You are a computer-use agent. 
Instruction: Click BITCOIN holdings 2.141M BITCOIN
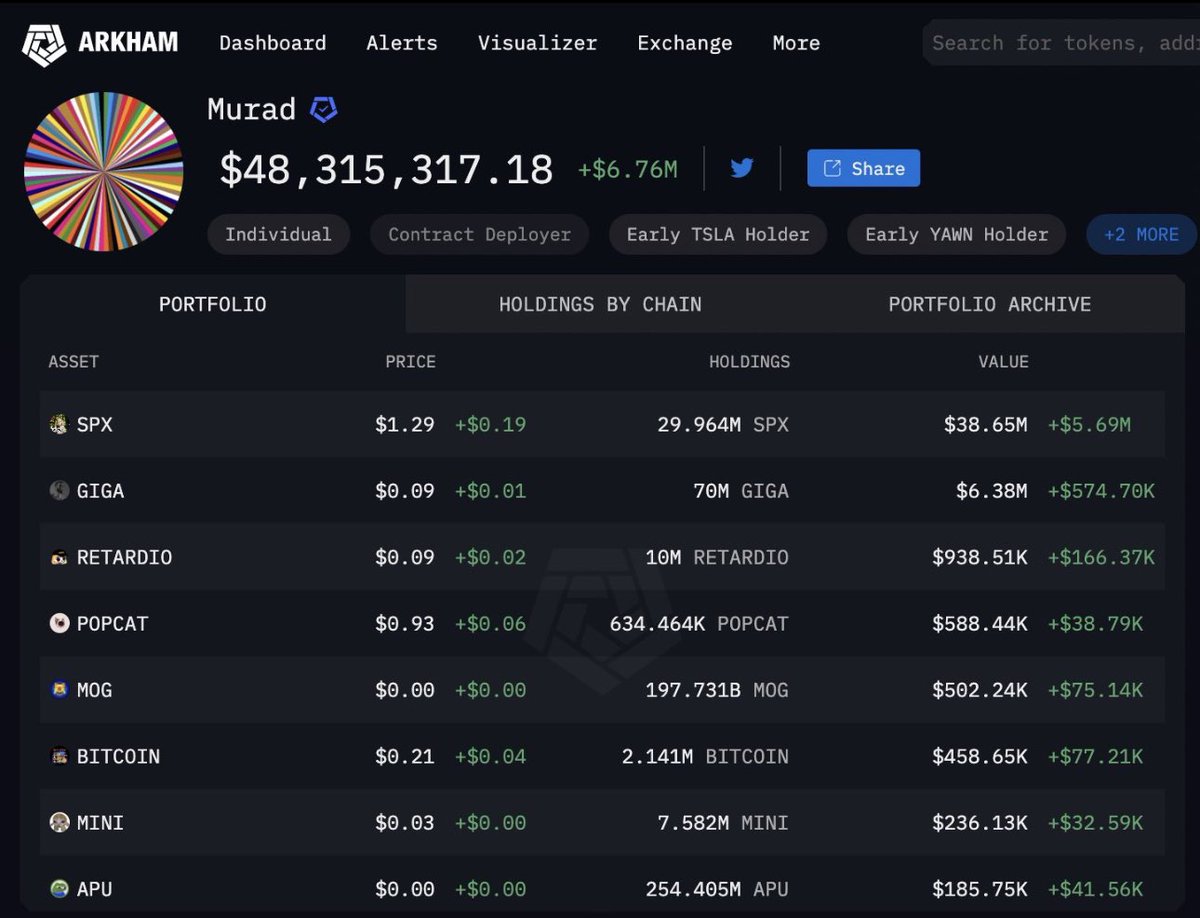(x=705, y=756)
